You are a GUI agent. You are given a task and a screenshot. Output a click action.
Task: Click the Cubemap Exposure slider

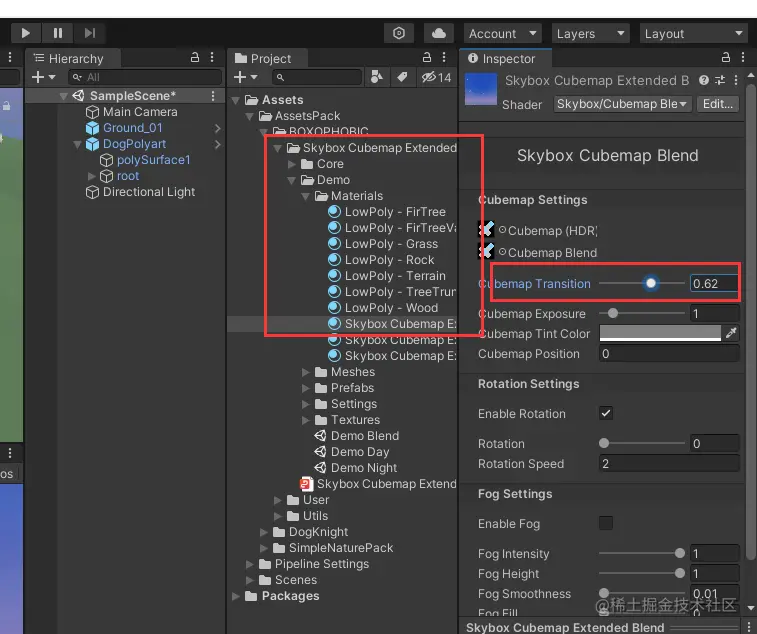click(642, 313)
